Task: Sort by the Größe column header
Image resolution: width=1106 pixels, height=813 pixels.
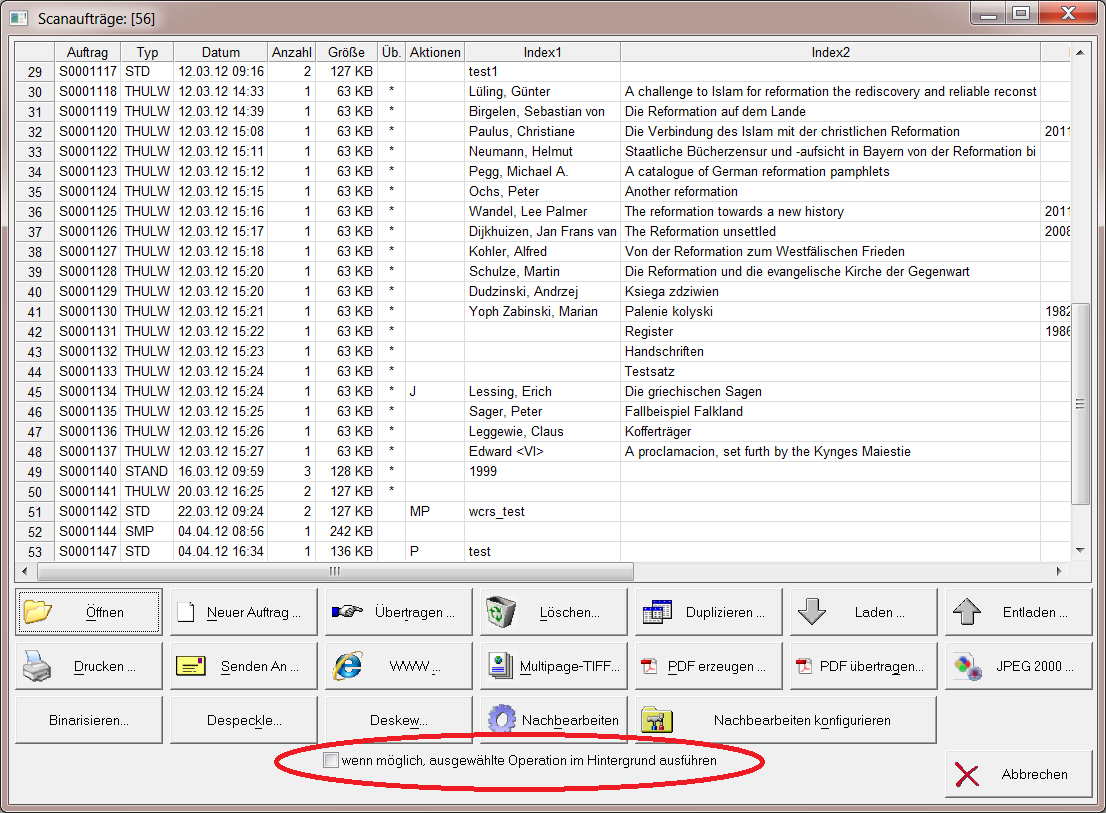Action: click(x=346, y=52)
